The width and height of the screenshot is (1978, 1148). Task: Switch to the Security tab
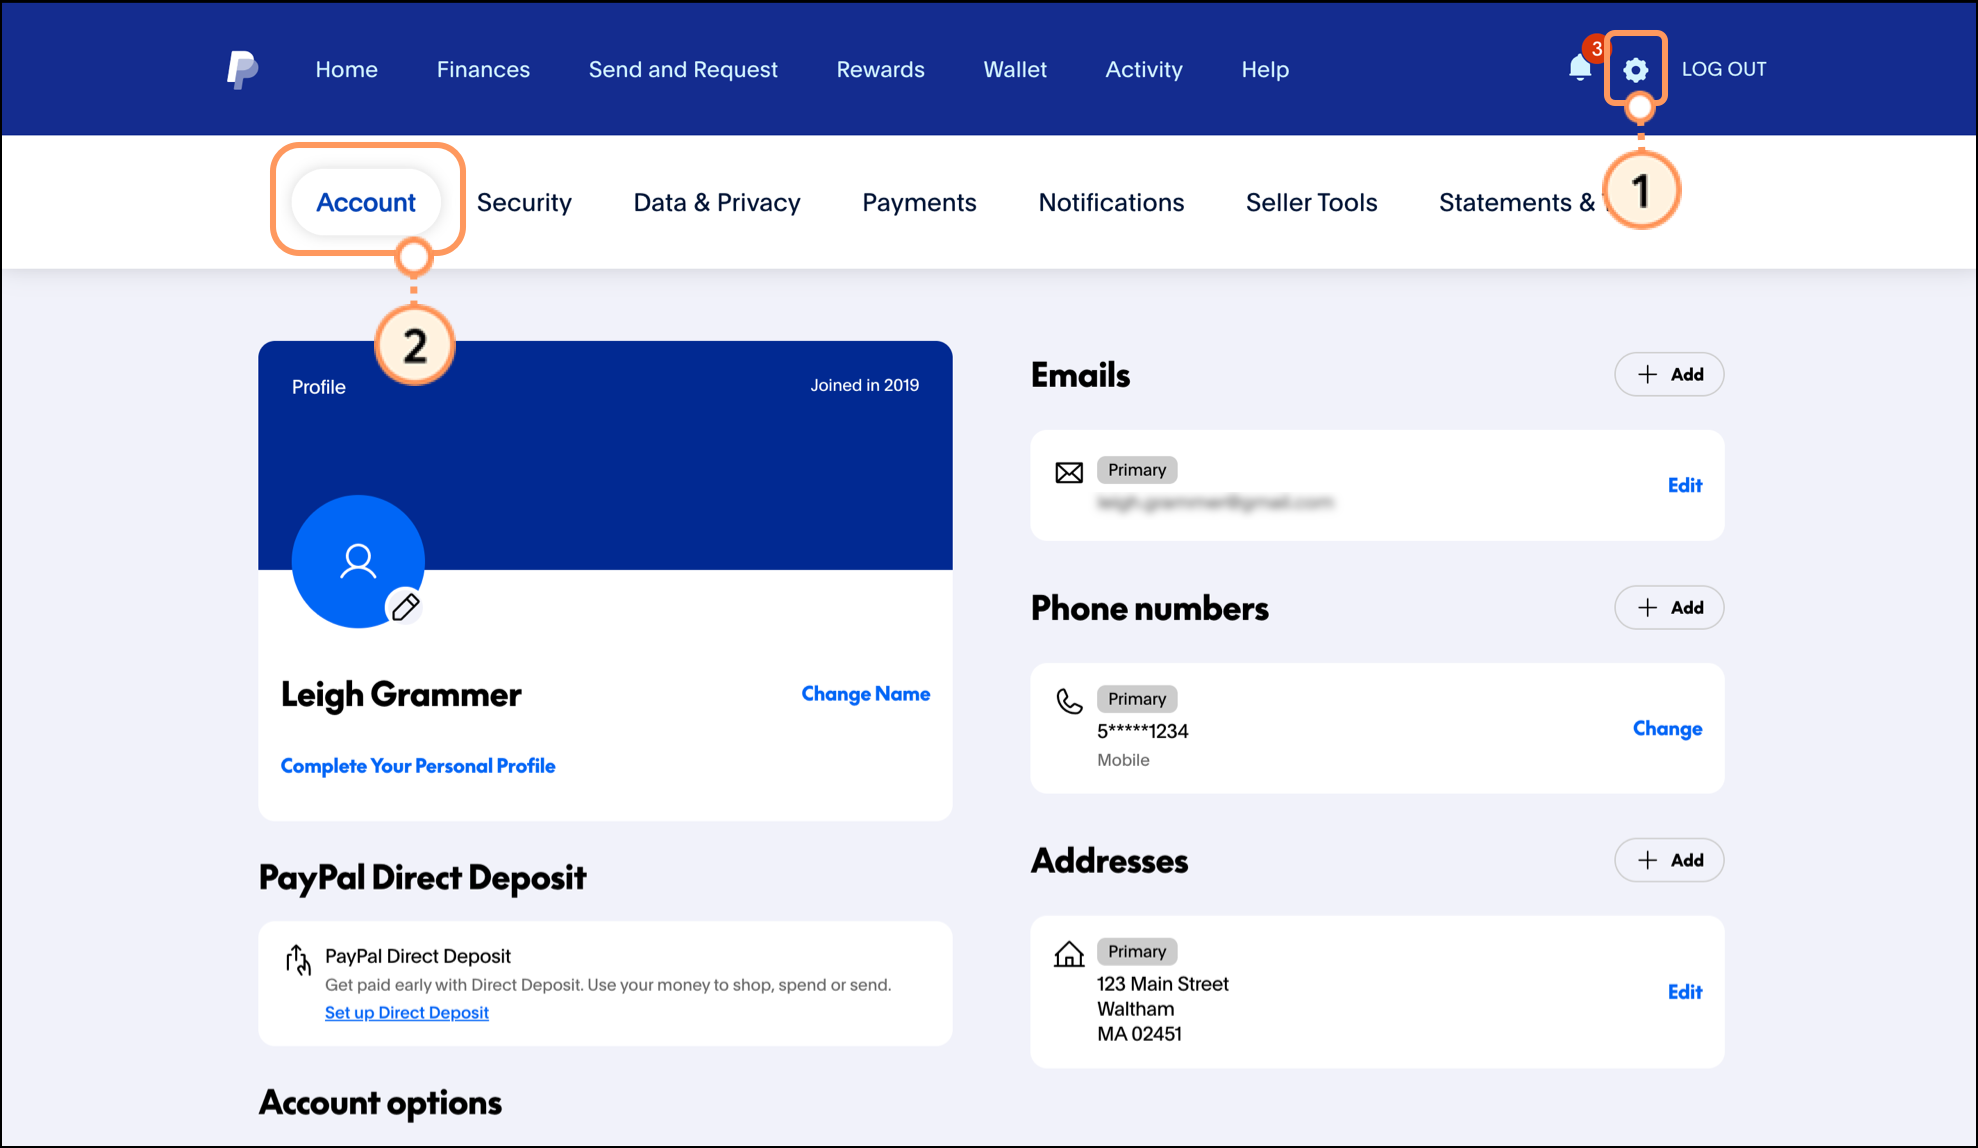pos(524,202)
